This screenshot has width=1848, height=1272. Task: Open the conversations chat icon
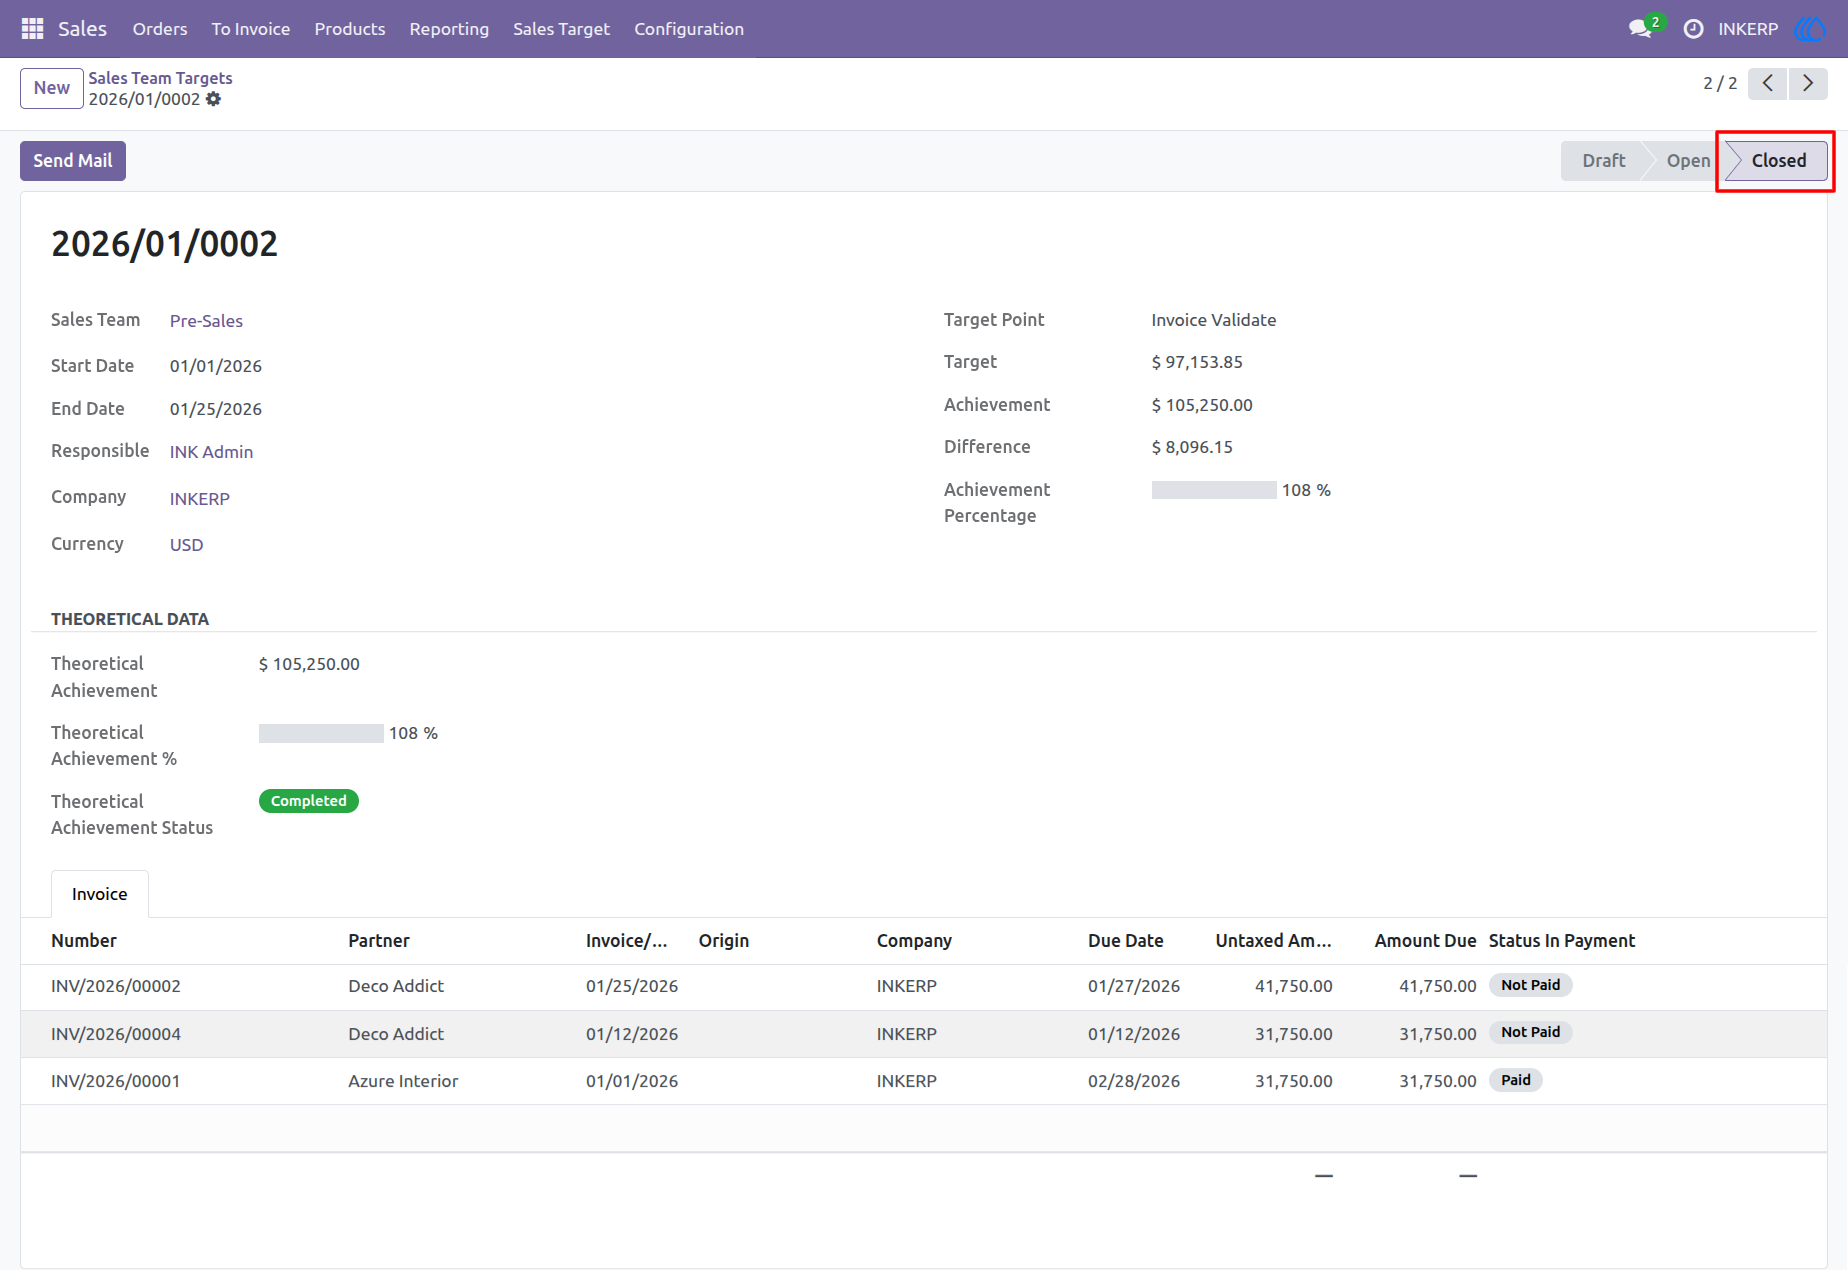point(1640,29)
